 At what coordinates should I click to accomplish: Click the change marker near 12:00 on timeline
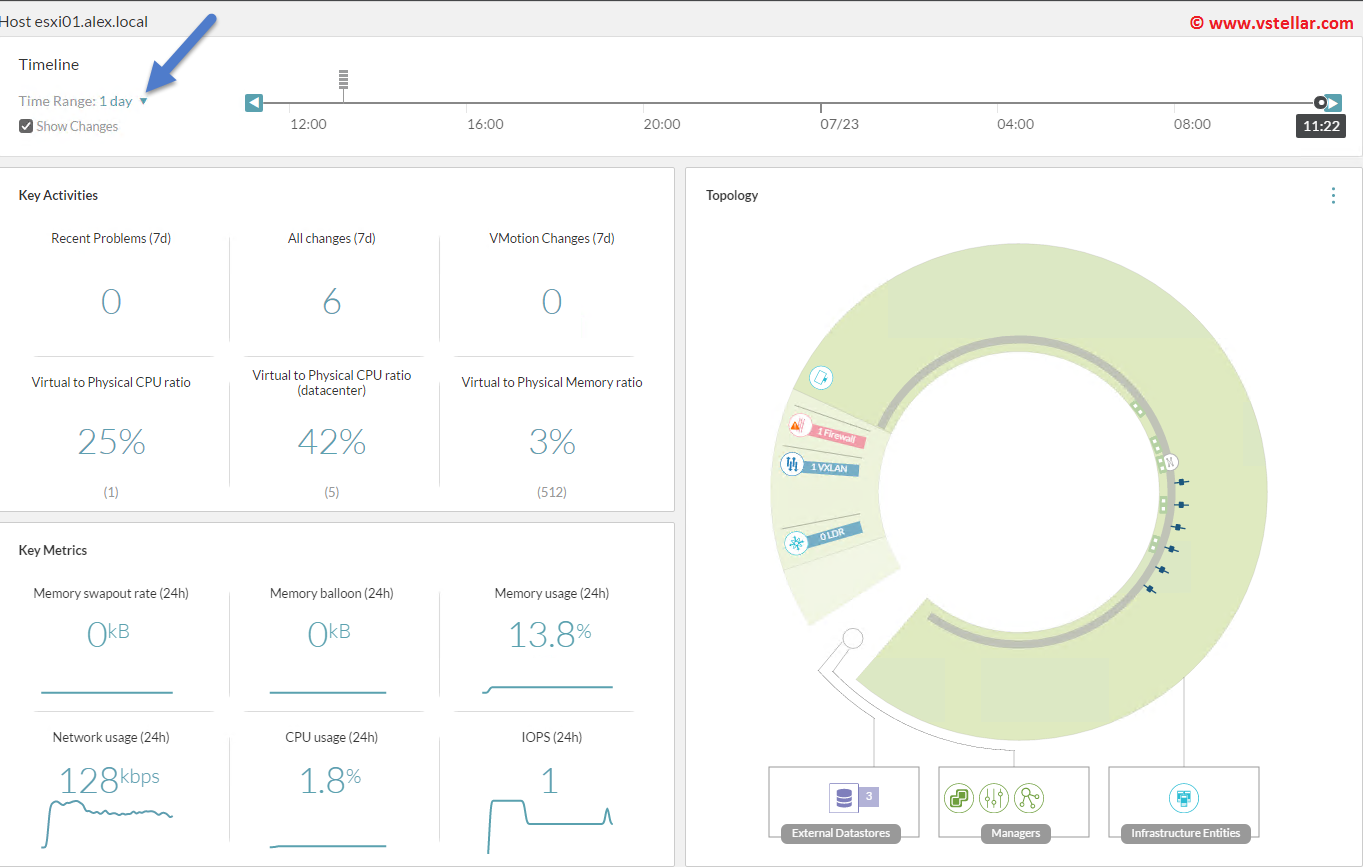343,79
